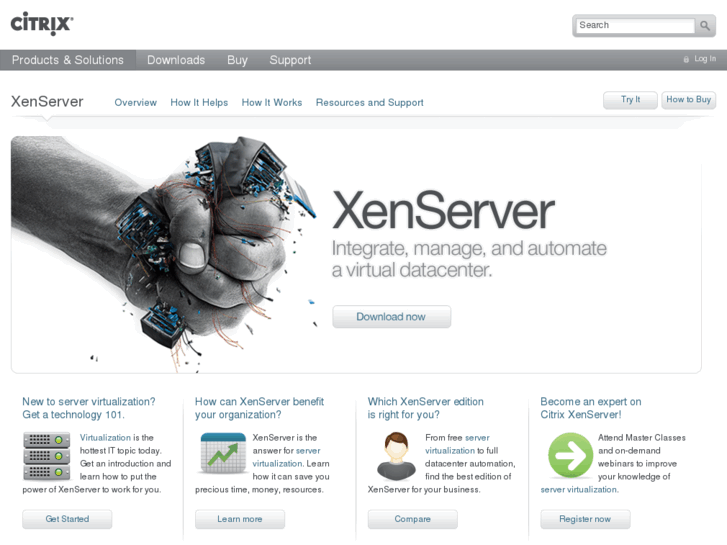
Task: Click 'server virtualization' link in third column
Action: (x=457, y=444)
